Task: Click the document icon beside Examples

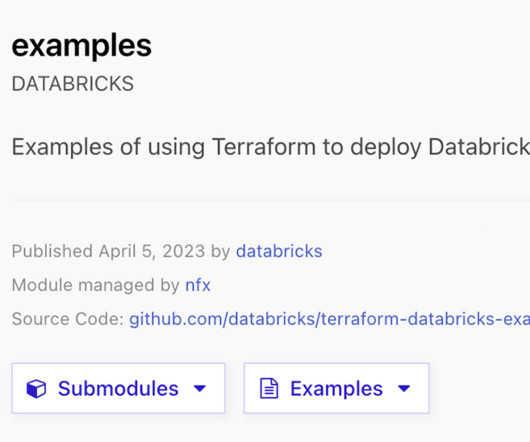Action: point(269,388)
